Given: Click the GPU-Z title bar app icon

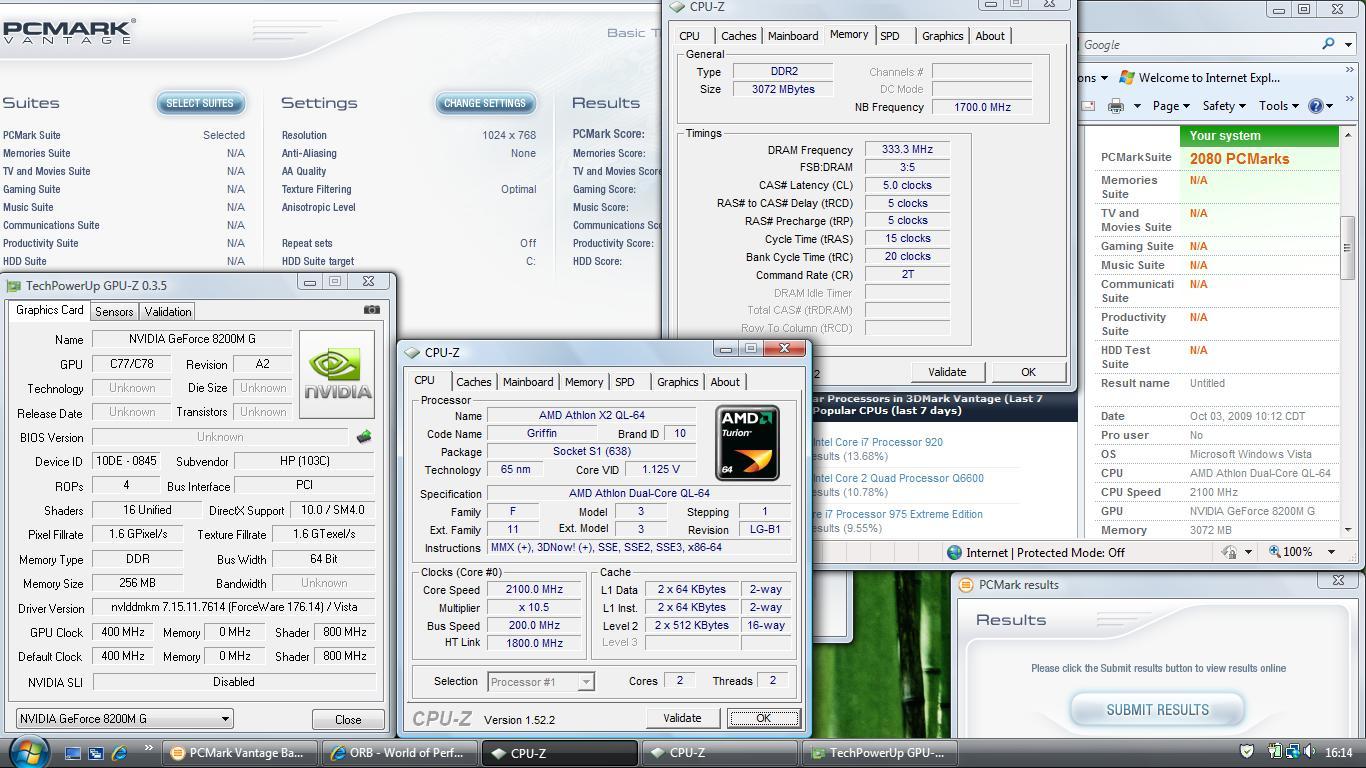Looking at the screenshot, I should point(14,286).
